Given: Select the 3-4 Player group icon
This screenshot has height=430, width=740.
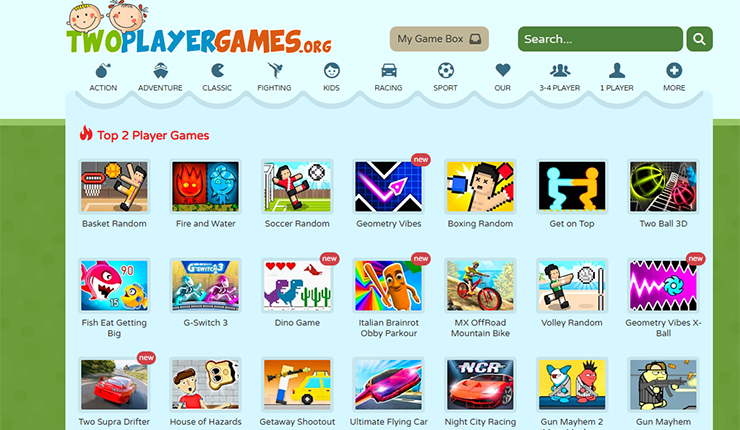Looking at the screenshot, I should (560, 71).
